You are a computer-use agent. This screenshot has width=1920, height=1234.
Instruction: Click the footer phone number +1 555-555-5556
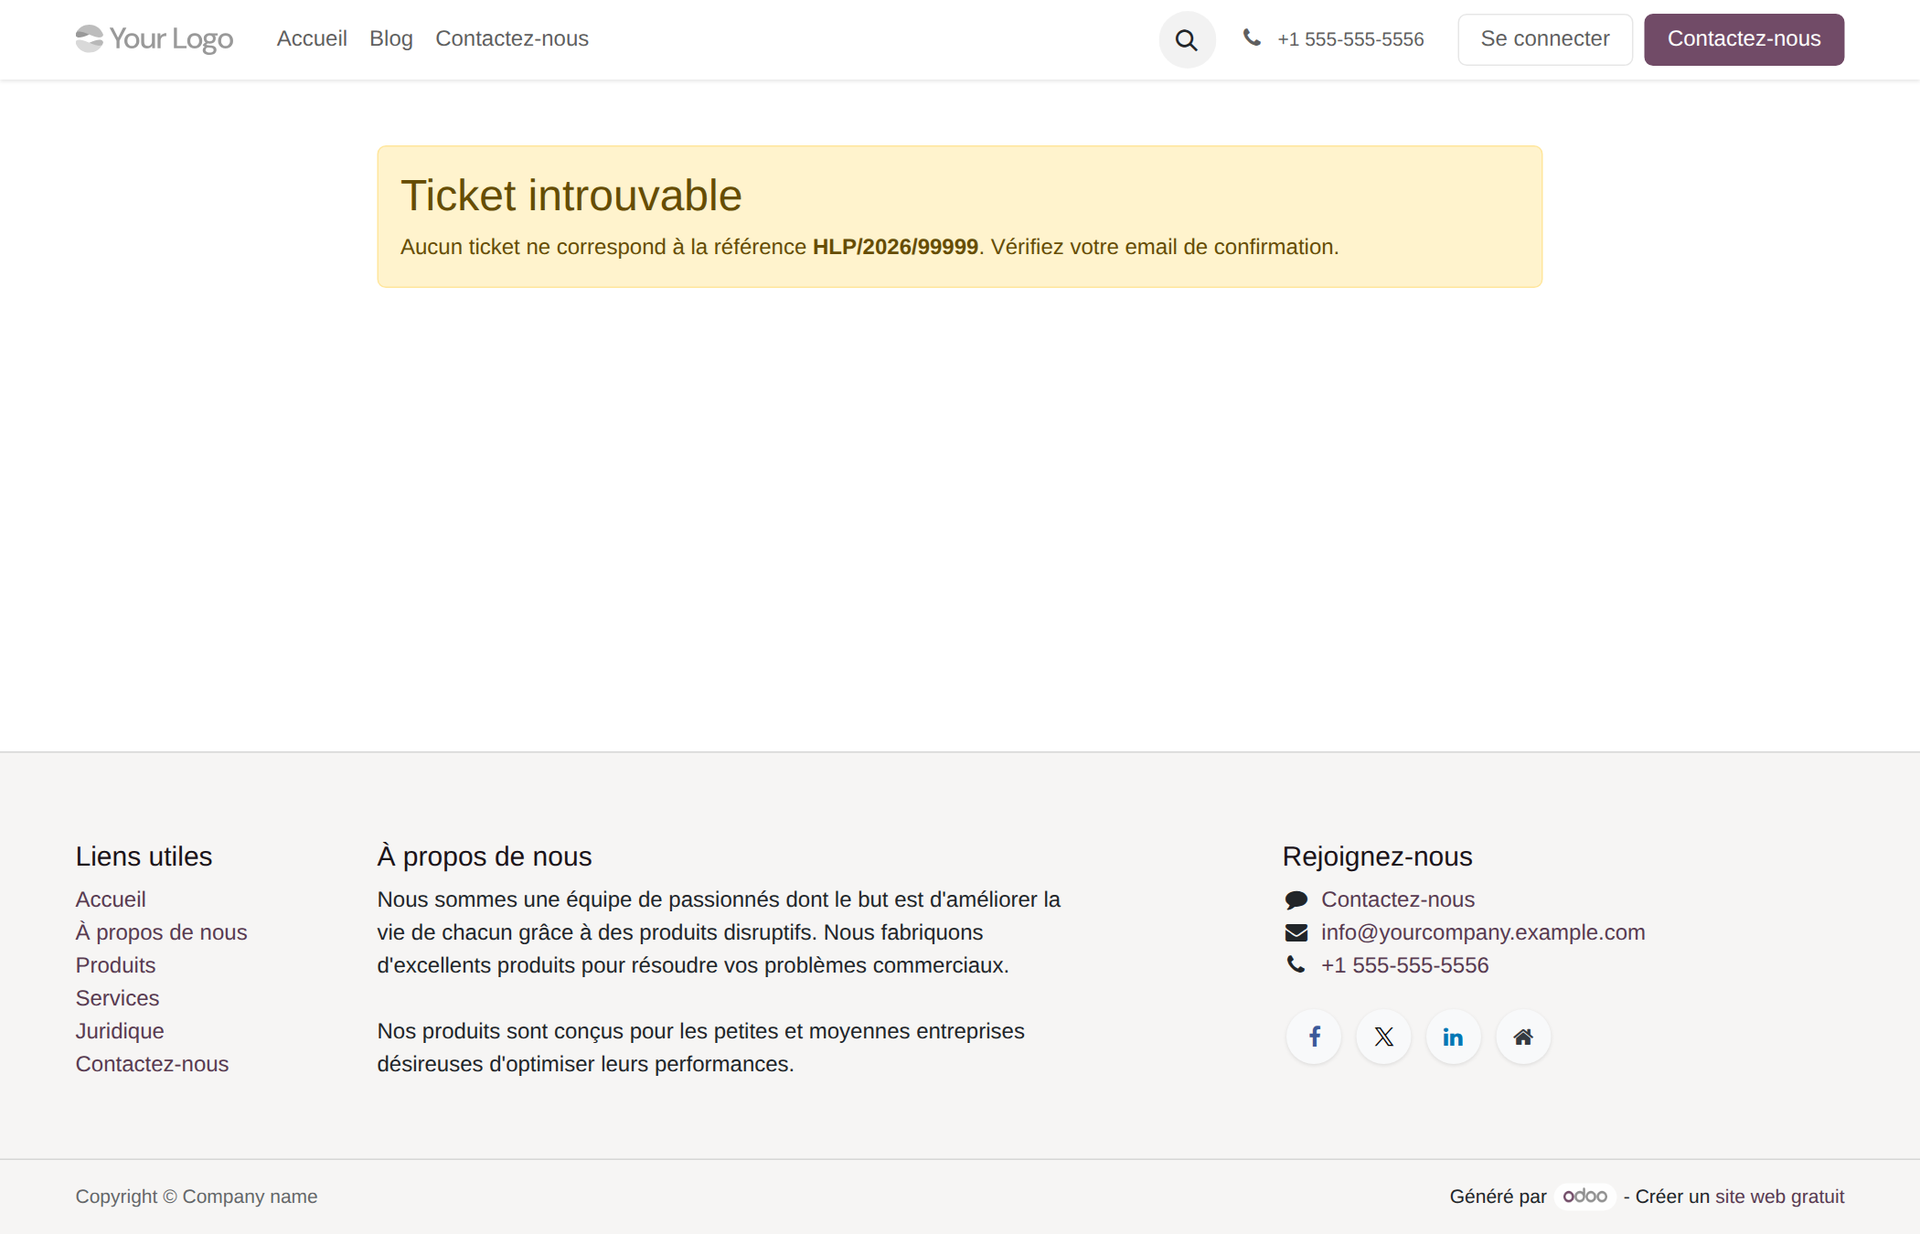(1404, 965)
